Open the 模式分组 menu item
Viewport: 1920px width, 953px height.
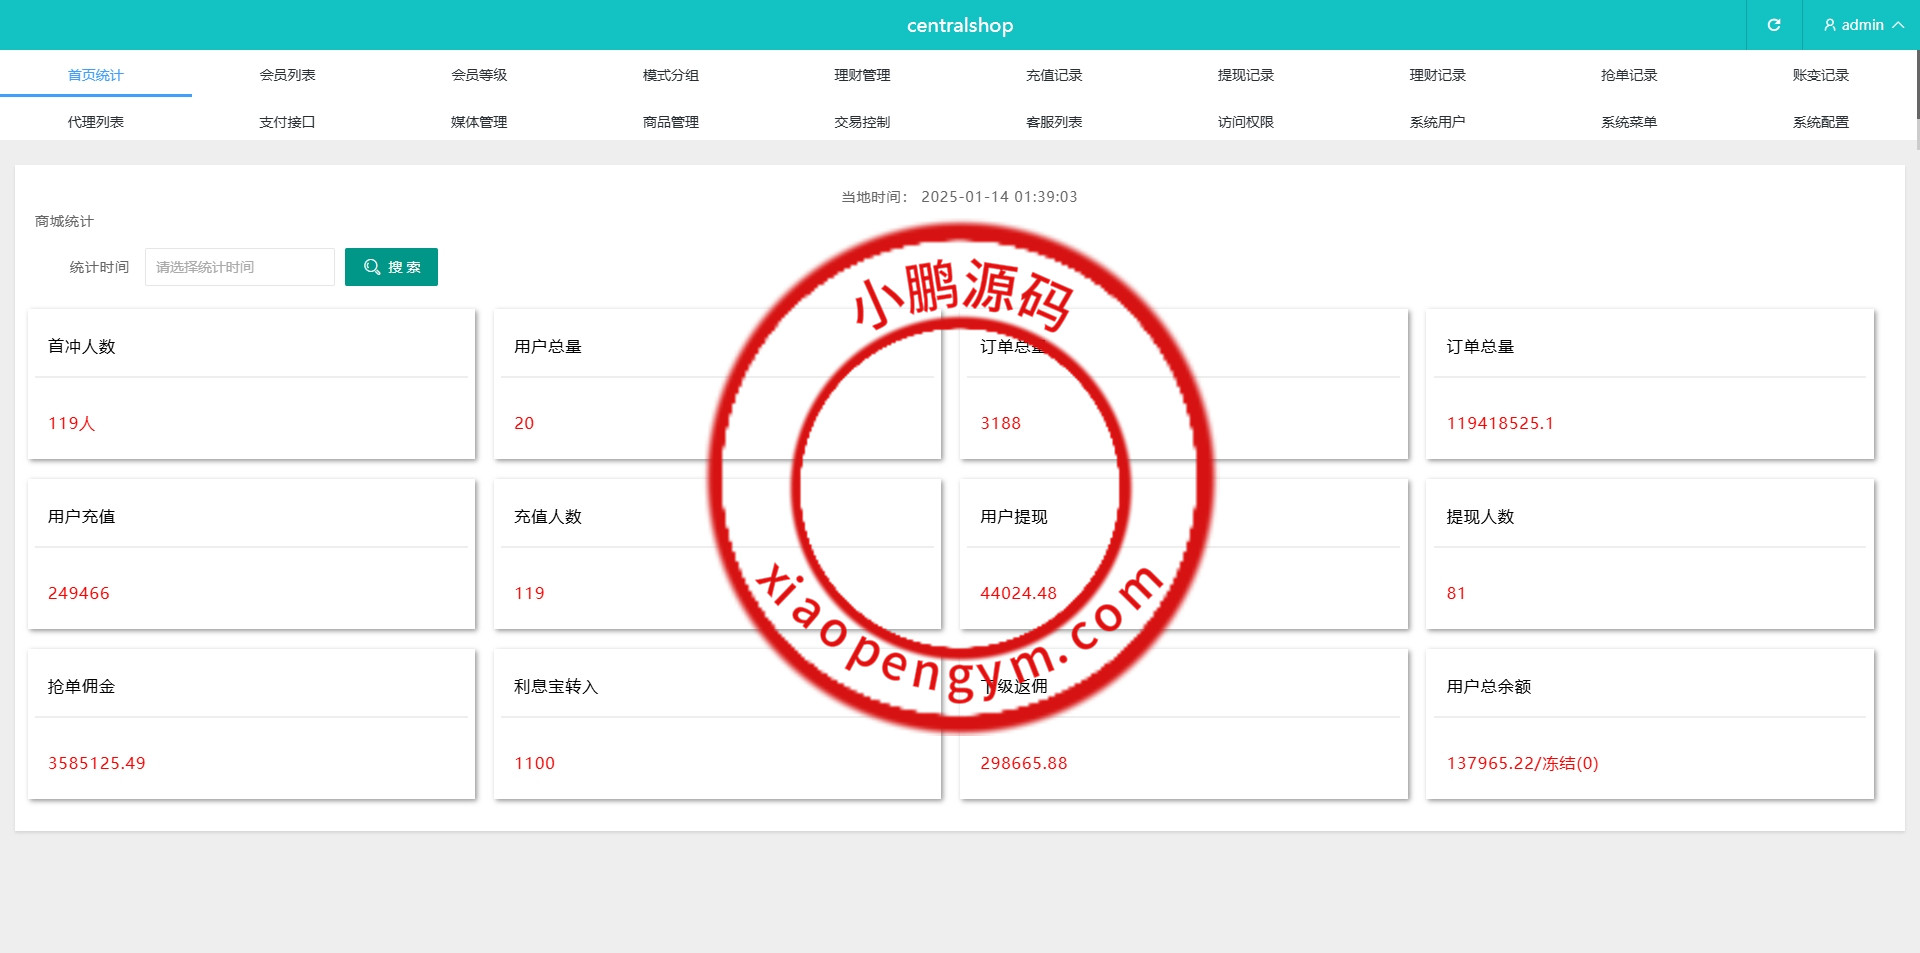coord(671,75)
